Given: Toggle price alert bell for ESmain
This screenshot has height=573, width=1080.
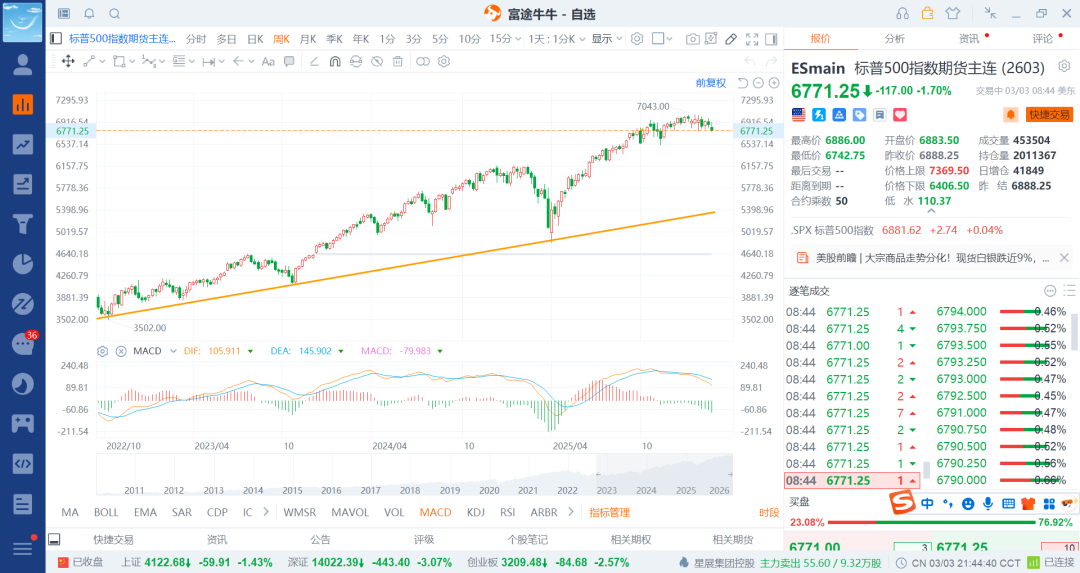Looking at the screenshot, I should (1010, 114).
